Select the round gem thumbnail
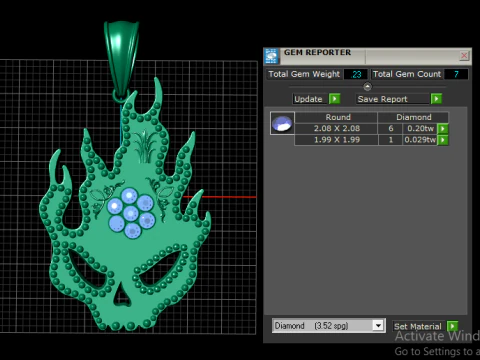 coord(282,123)
